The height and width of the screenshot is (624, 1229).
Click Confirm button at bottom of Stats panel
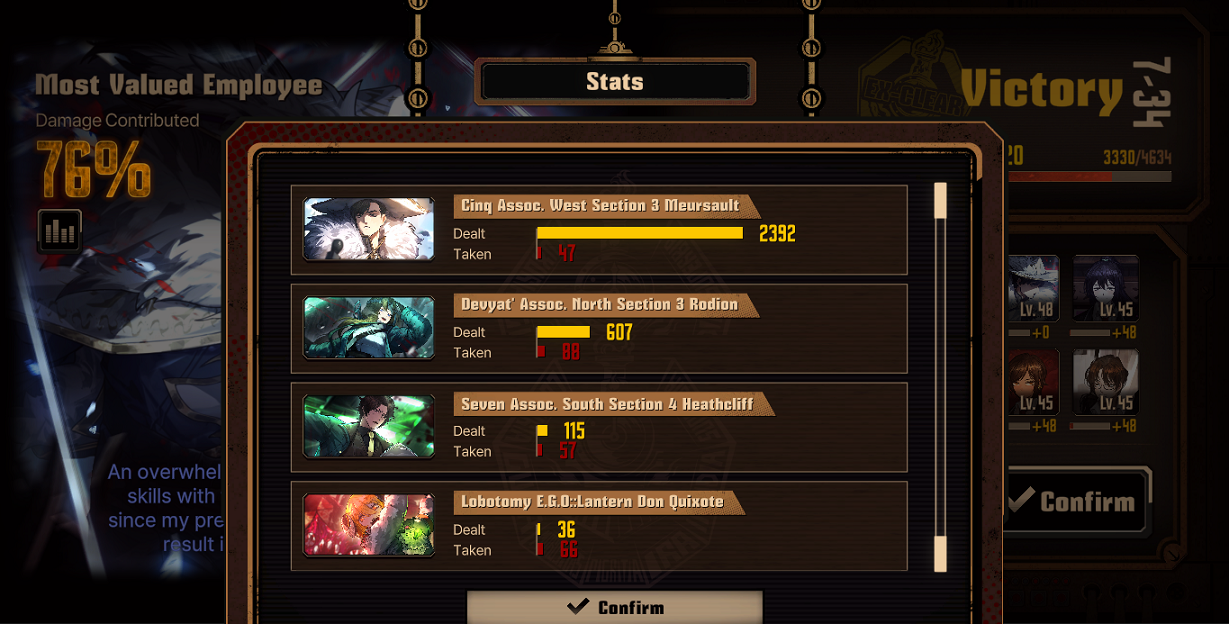614,607
